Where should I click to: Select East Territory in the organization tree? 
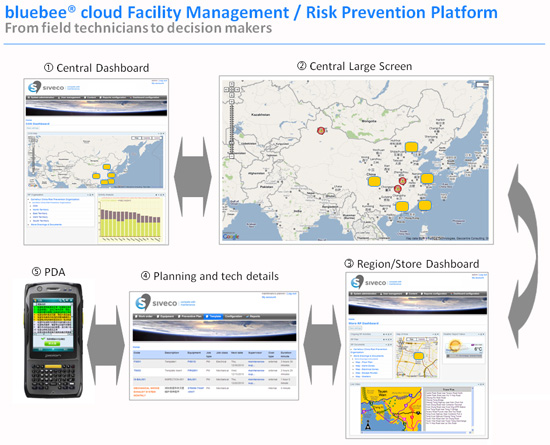(x=40, y=213)
